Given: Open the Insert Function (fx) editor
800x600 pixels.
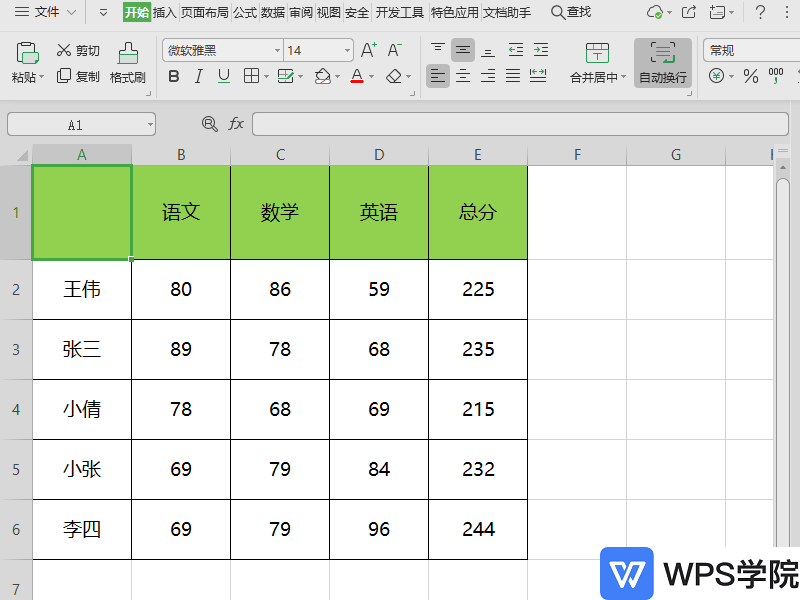Looking at the screenshot, I should [236, 123].
